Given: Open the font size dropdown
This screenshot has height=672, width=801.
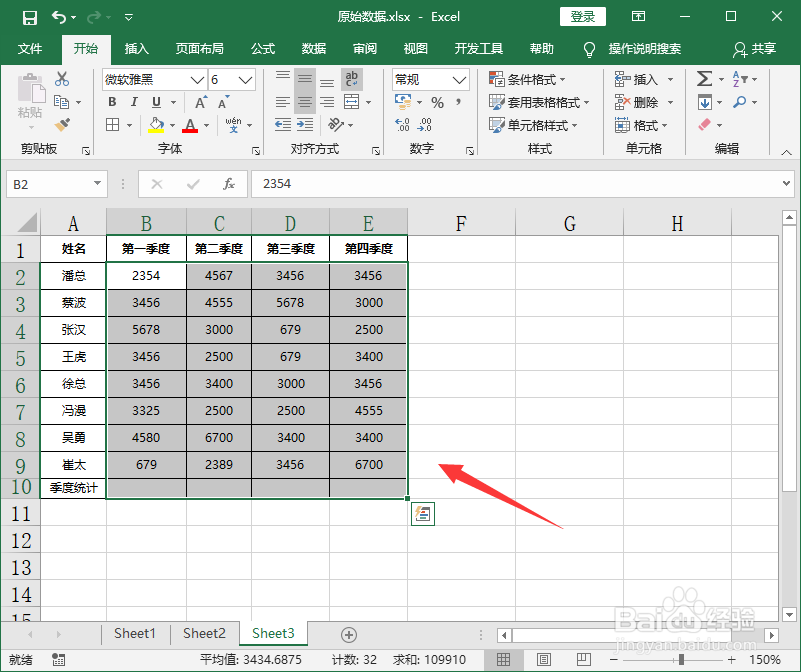Looking at the screenshot, I should click(x=245, y=80).
